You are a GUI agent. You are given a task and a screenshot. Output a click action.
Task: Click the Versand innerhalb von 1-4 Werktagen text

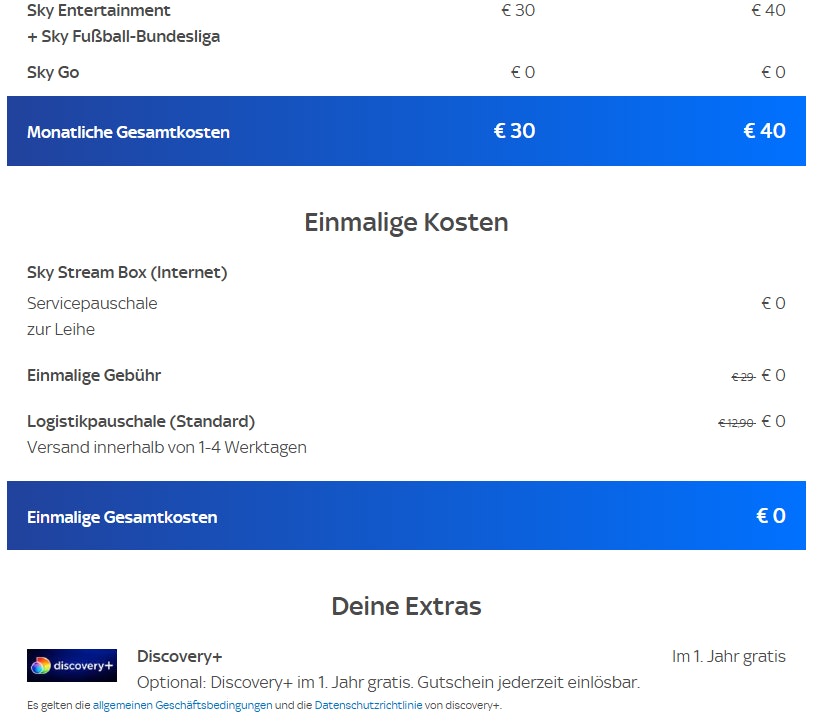click(167, 447)
